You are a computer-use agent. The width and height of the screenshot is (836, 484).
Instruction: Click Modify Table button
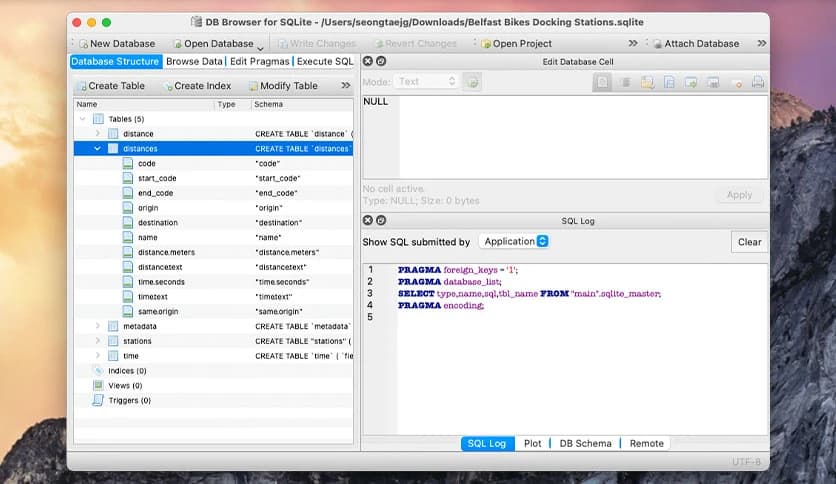click(x=284, y=86)
